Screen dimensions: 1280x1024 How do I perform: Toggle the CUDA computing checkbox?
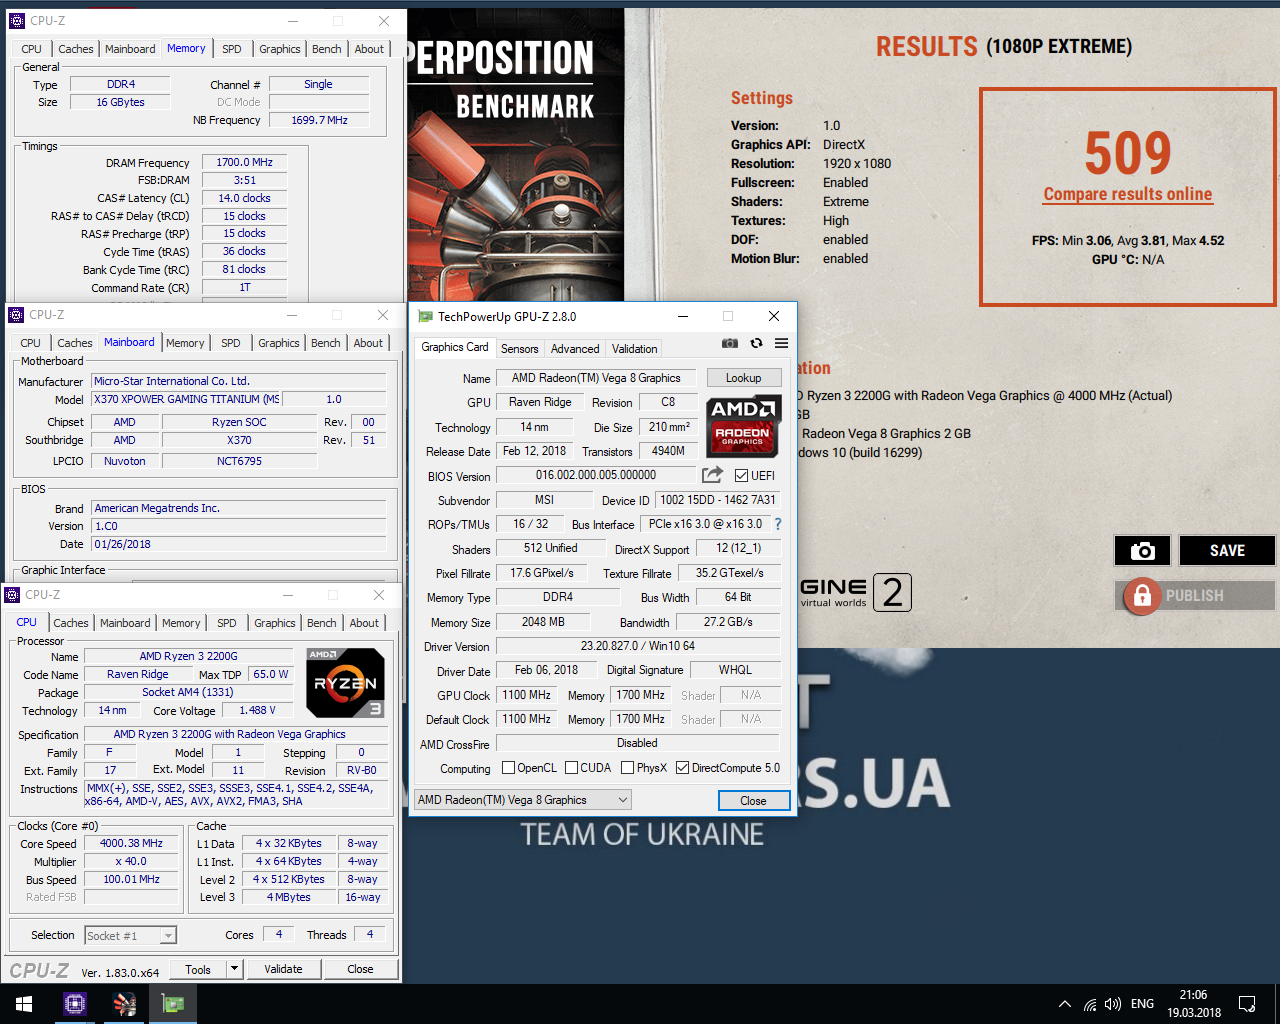(571, 768)
